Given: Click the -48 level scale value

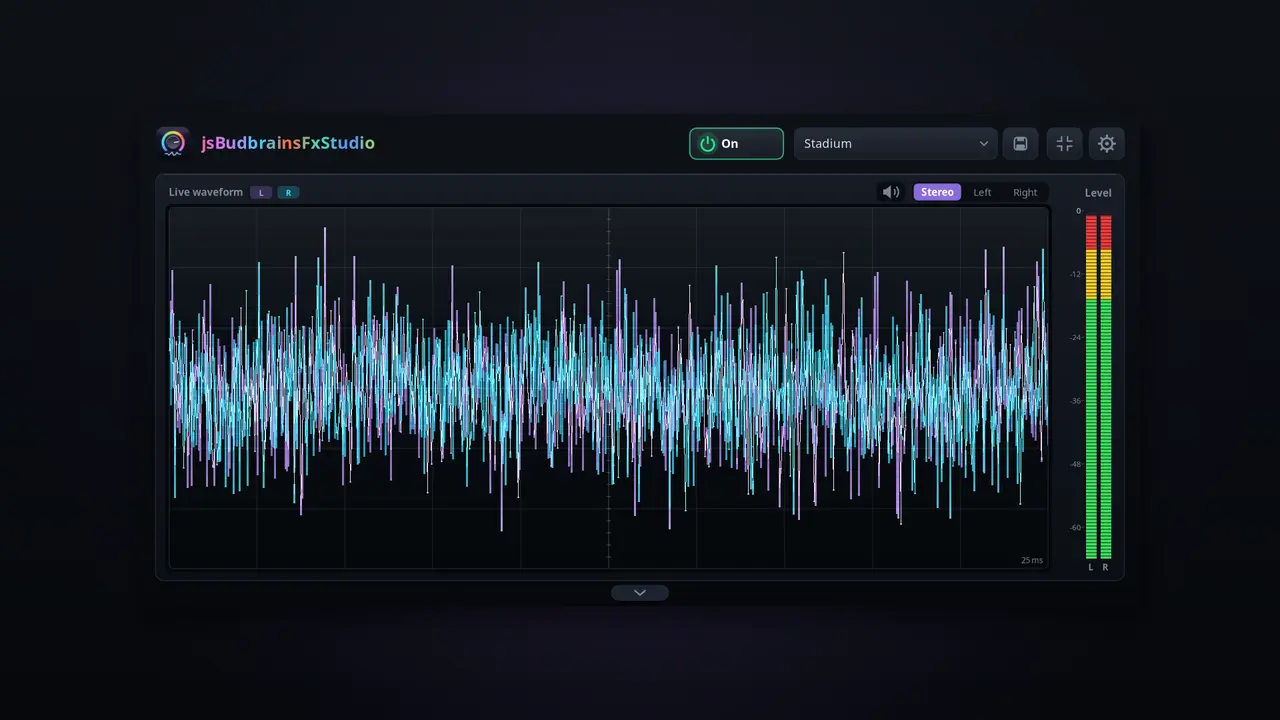Looking at the screenshot, I should [x=1075, y=464].
